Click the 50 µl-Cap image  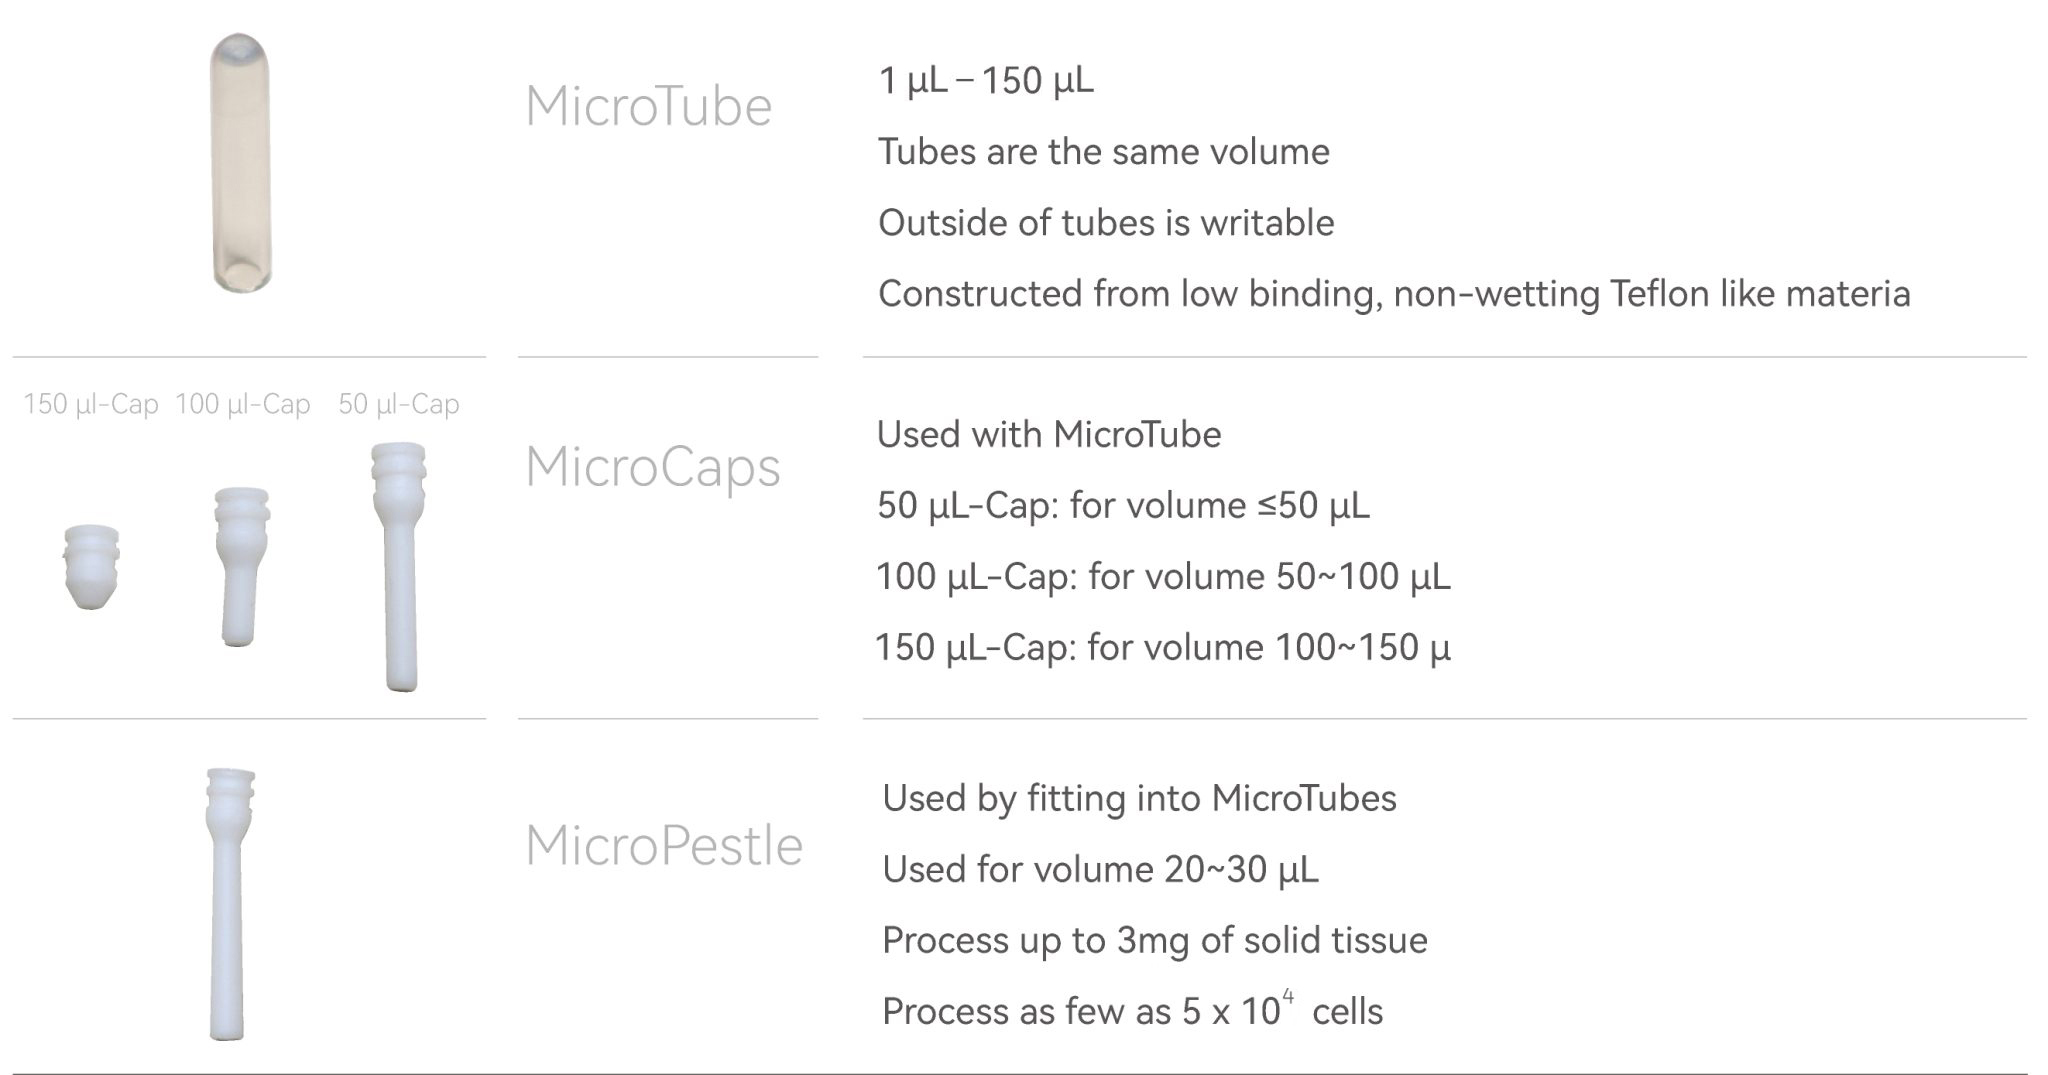(399, 567)
